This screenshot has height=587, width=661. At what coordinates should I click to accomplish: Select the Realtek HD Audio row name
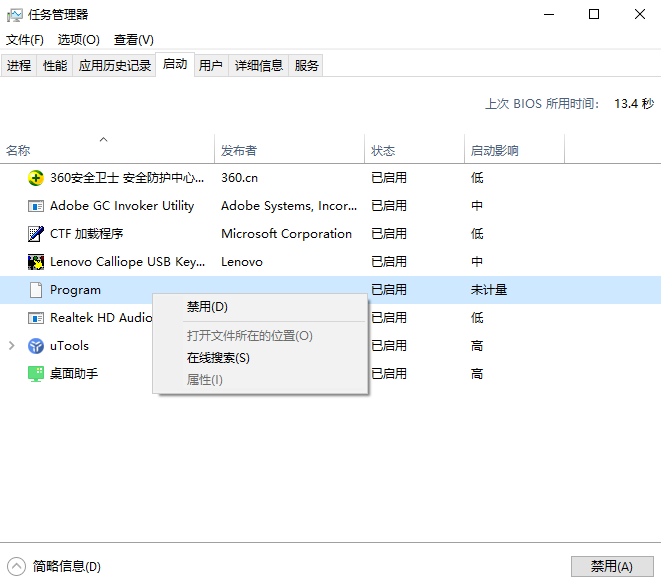(x=101, y=318)
